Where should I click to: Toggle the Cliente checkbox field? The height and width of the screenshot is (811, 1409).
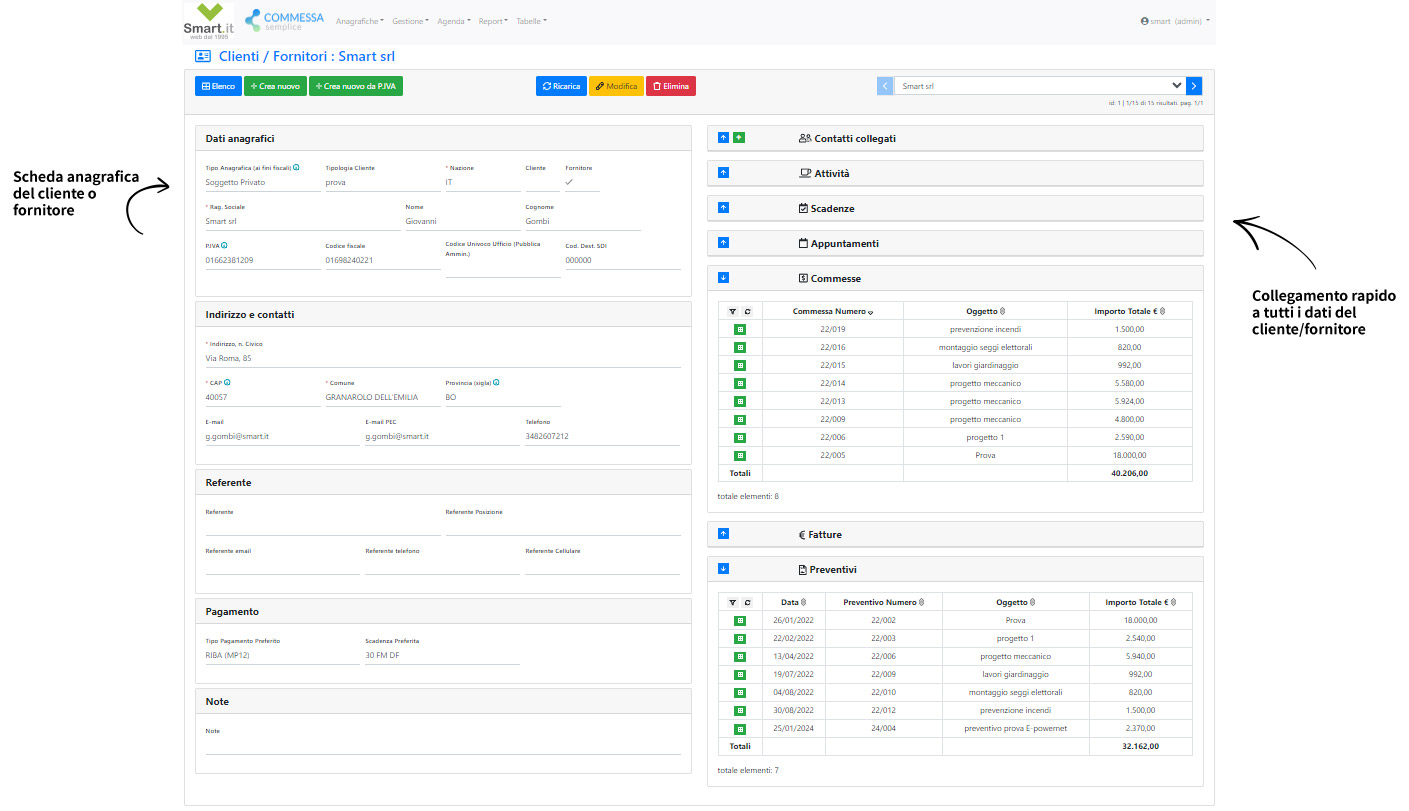pos(542,182)
